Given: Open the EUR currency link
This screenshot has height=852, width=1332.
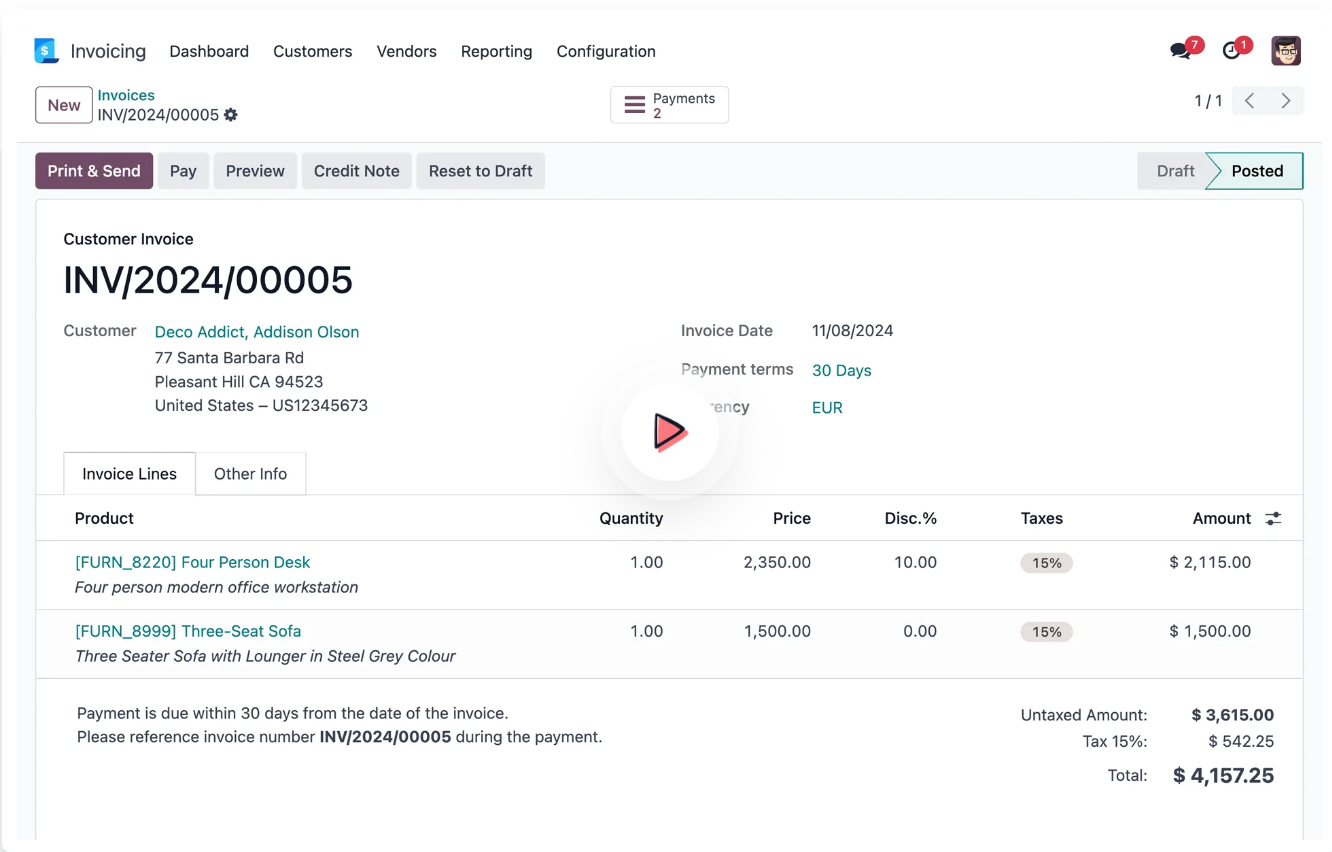Looking at the screenshot, I should 827,408.
